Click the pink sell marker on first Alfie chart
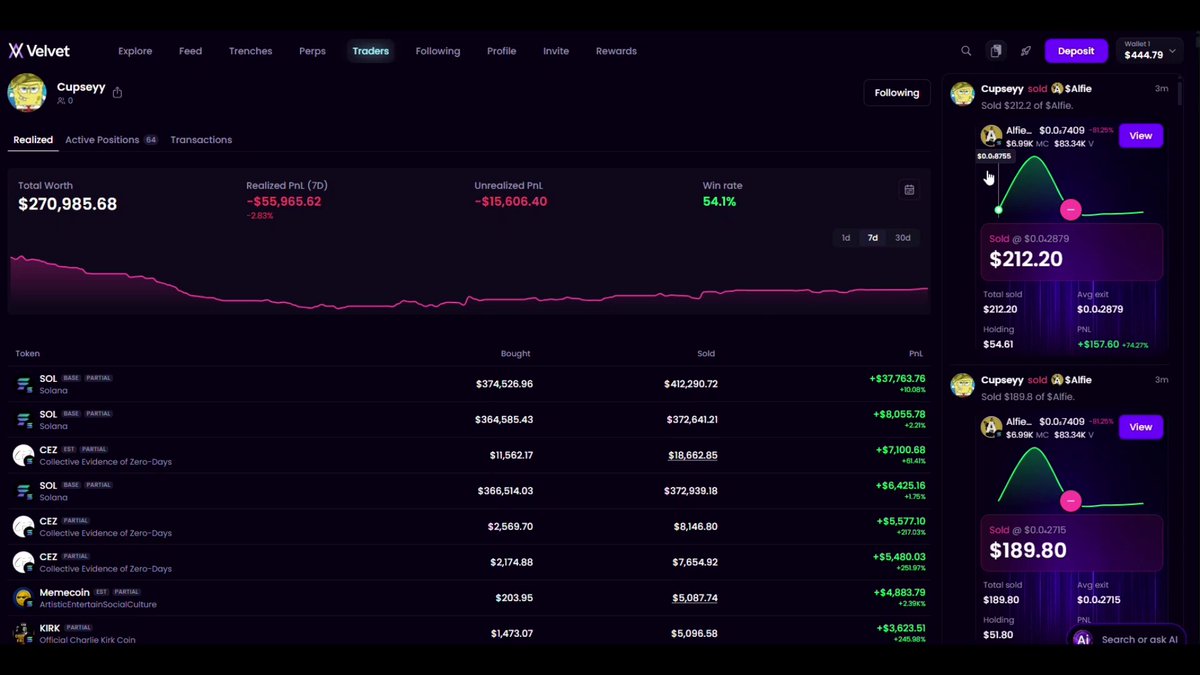 pyautogui.click(x=1071, y=210)
